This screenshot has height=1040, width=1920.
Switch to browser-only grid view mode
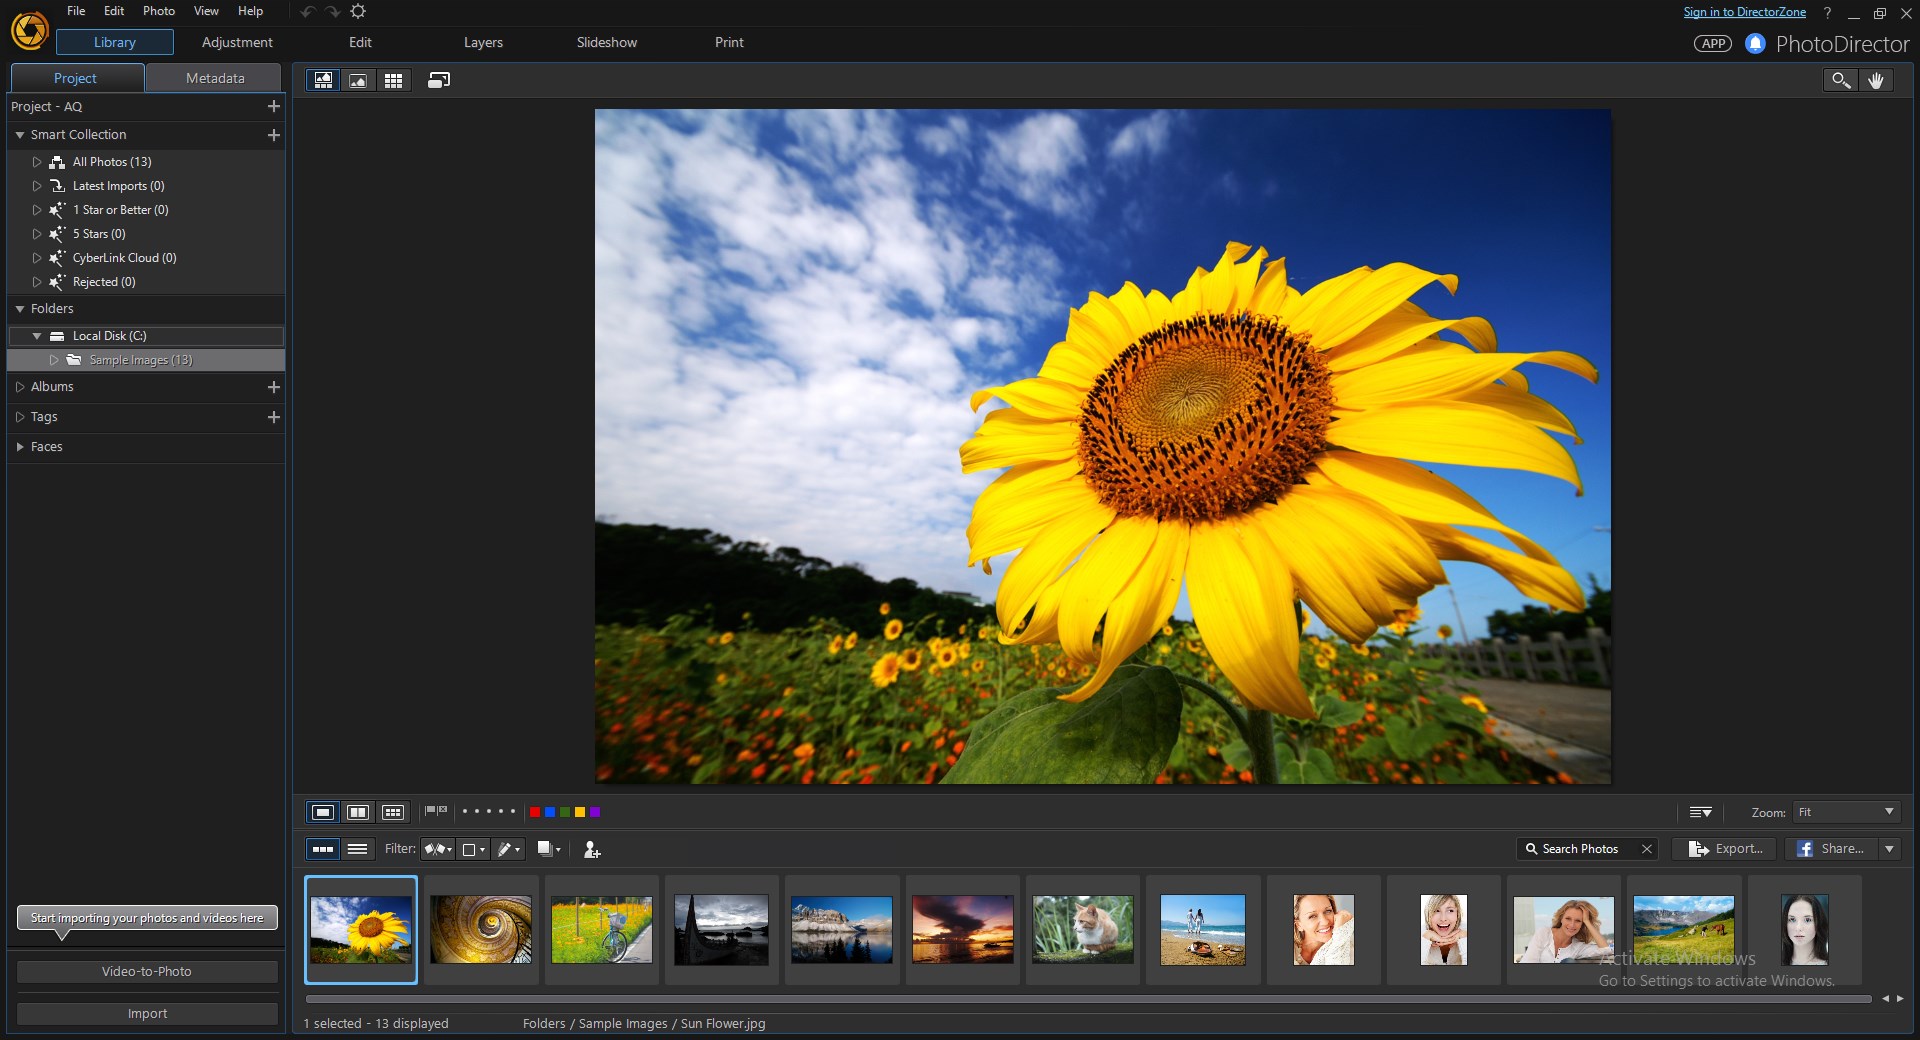tap(393, 80)
